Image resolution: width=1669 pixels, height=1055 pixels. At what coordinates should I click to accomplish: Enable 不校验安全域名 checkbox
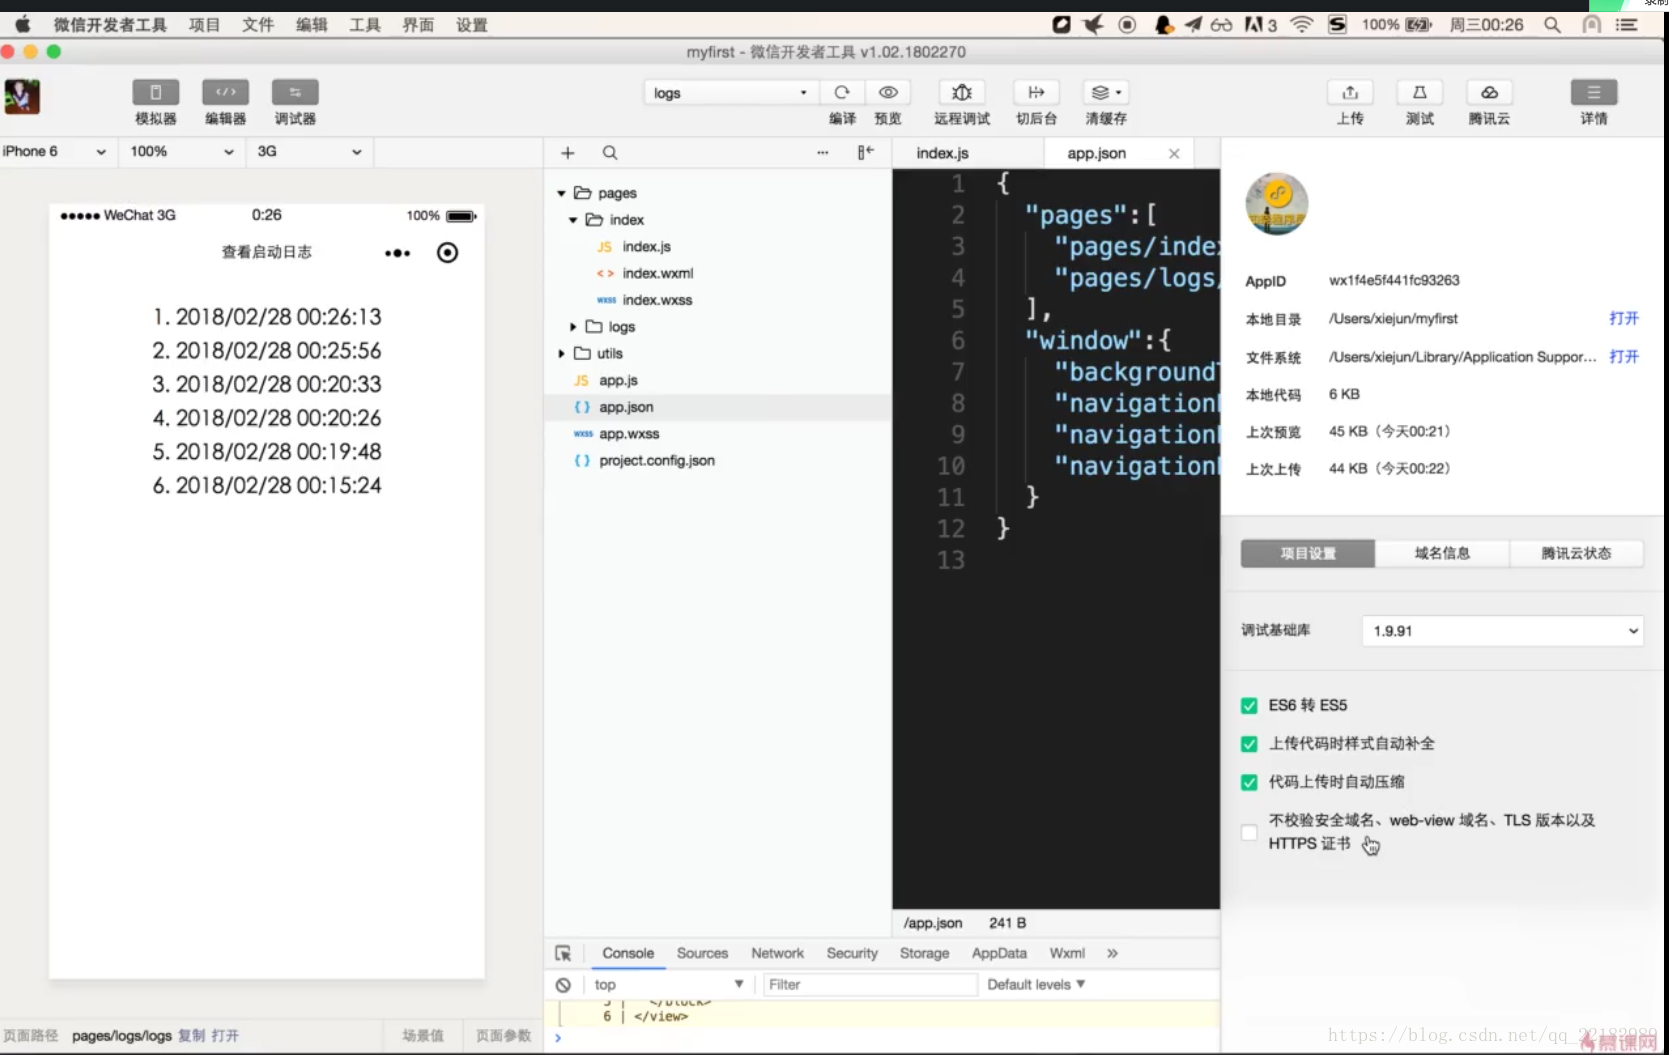point(1249,832)
